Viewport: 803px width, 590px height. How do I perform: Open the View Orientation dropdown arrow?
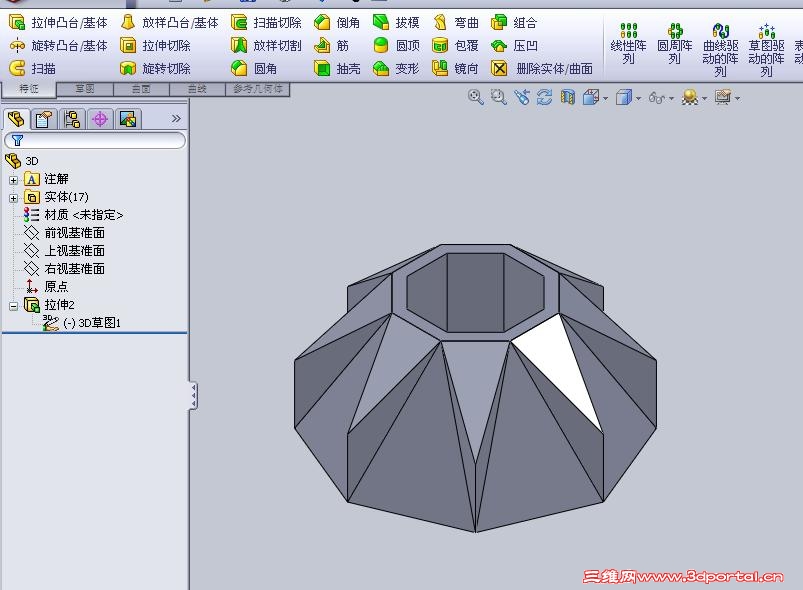pos(605,98)
